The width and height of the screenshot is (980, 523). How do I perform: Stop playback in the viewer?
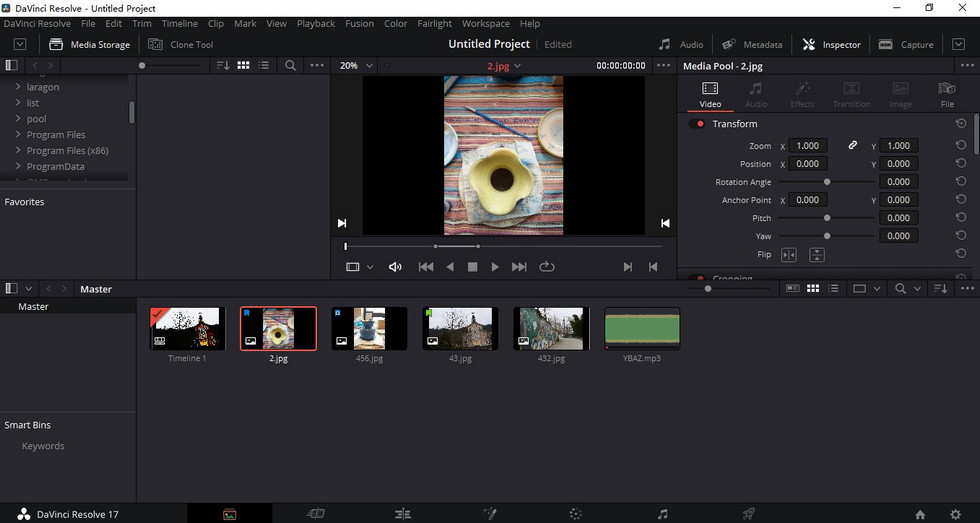(472, 267)
